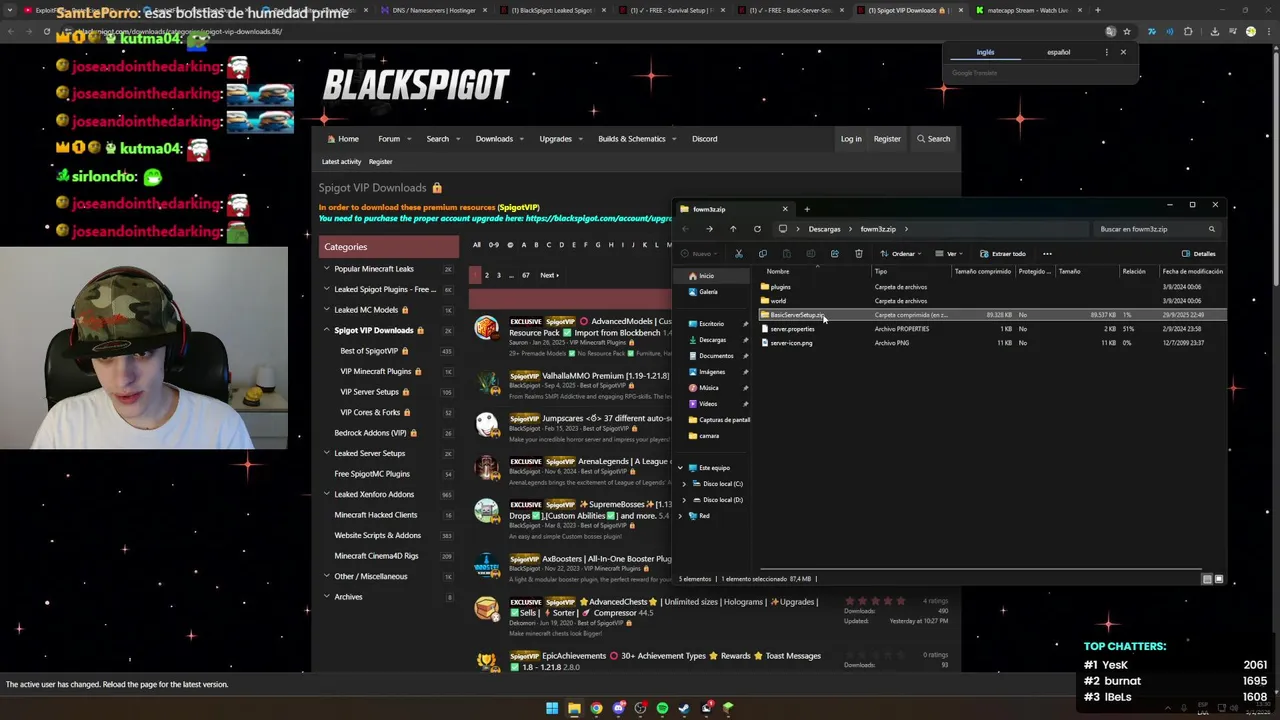Close the Google Translate popup
Screen dimensions: 1280x720
click(1123, 52)
